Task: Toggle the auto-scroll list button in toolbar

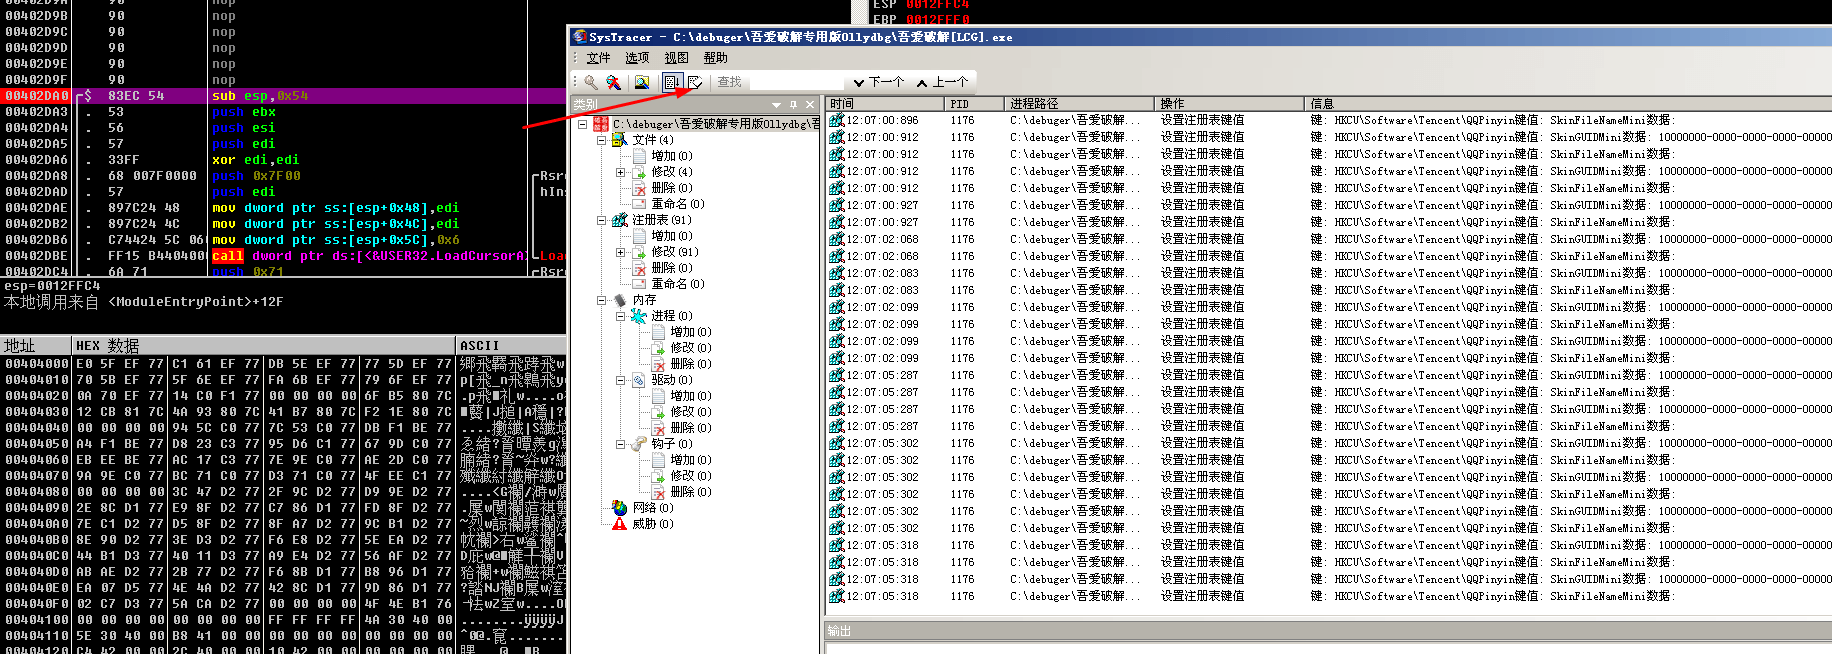Action: click(672, 82)
